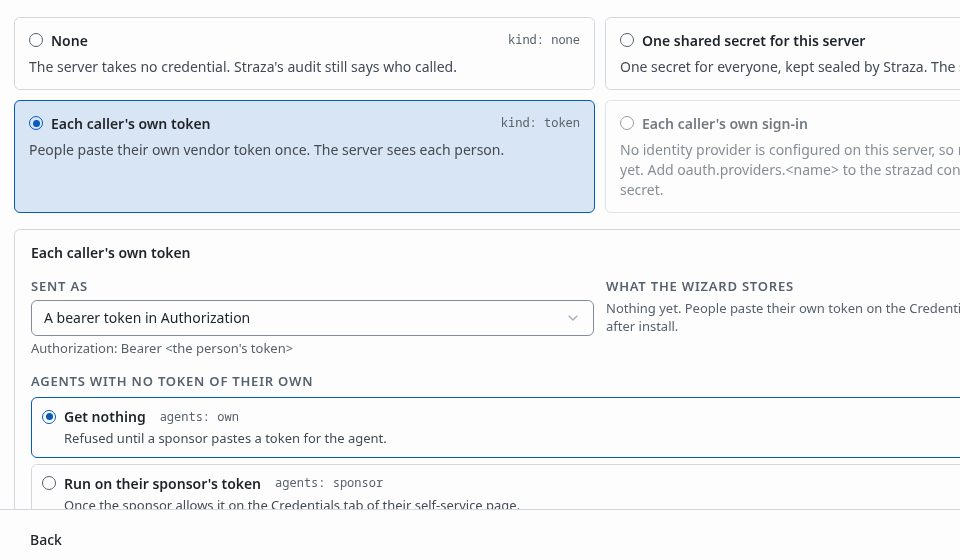Click 'agents: sponsor' code text
This screenshot has width=960, height=560.
click(329, 483)
